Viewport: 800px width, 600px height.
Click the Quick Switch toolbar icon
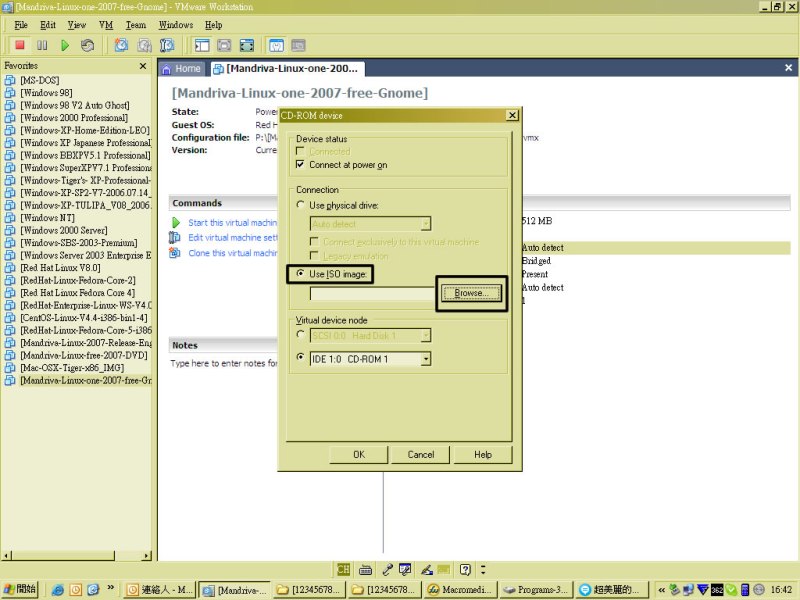[224, 45]
